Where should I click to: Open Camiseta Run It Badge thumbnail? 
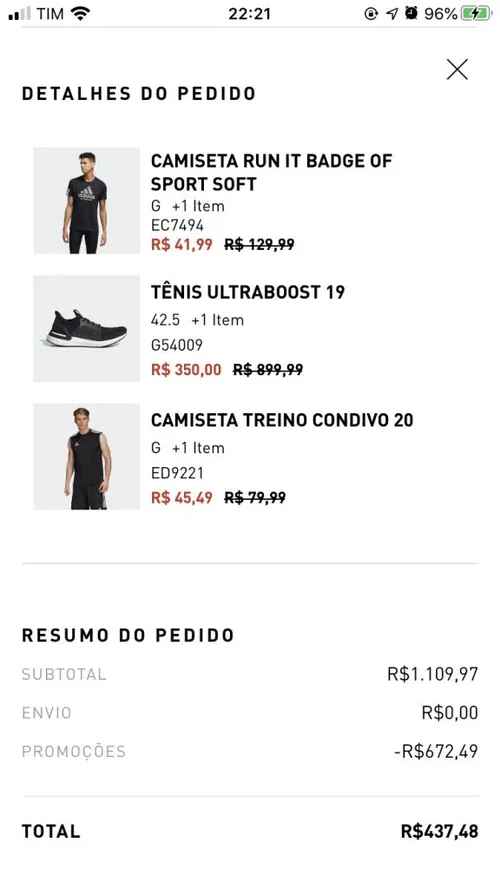[x=87, y=201]
